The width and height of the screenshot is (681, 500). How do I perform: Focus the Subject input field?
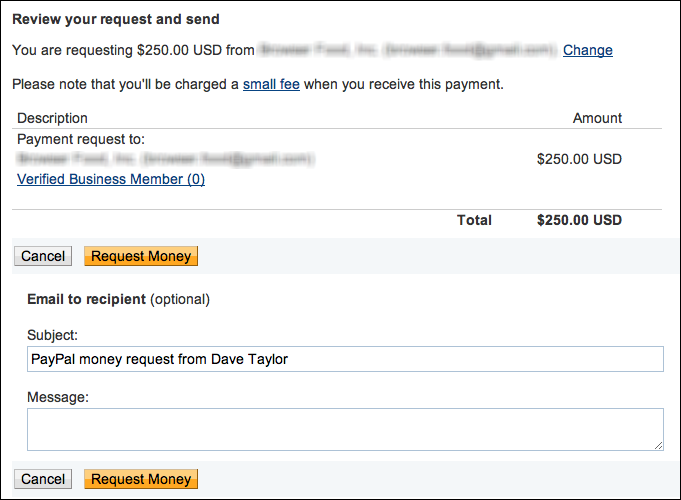tap(345, 359)
